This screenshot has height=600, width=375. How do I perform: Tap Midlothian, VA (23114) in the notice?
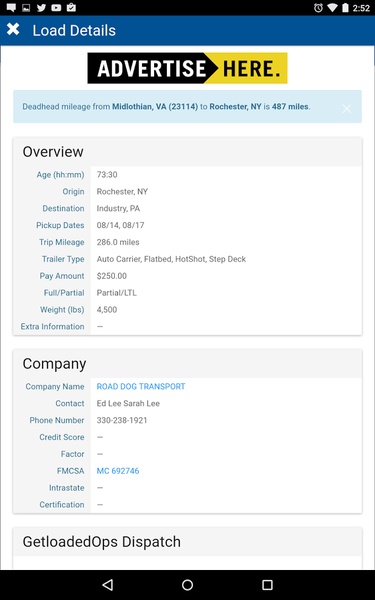click(x=155, y=107)
